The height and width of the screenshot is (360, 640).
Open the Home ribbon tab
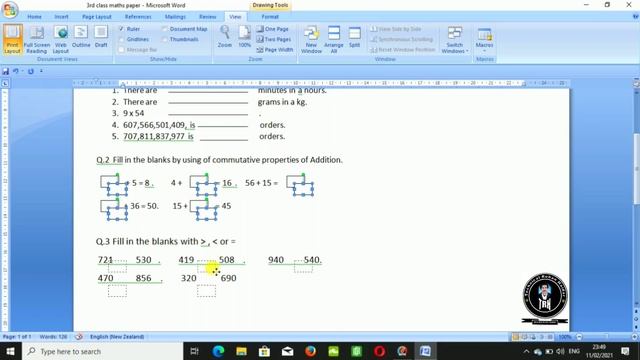34,17
